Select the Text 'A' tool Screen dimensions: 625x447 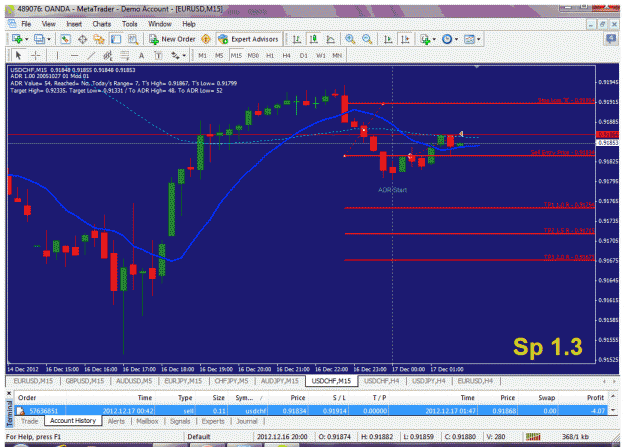141,55
